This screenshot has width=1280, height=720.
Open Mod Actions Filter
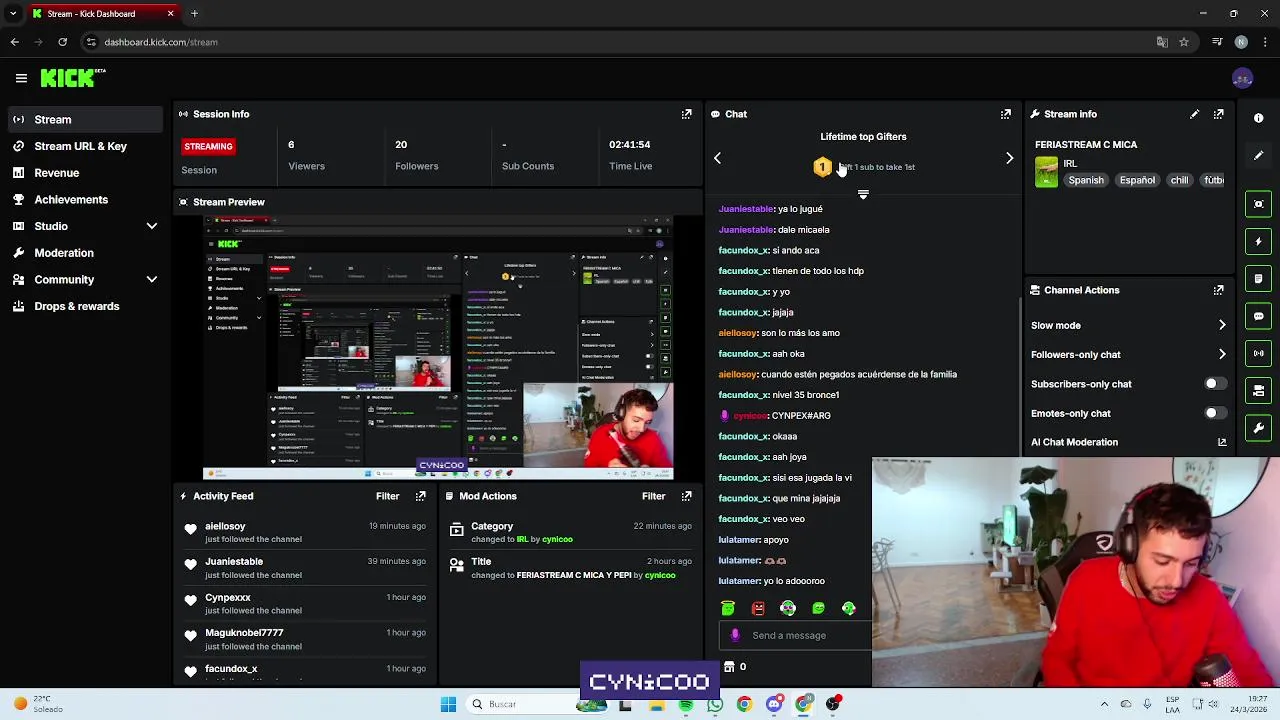click(x=654, y=496)
